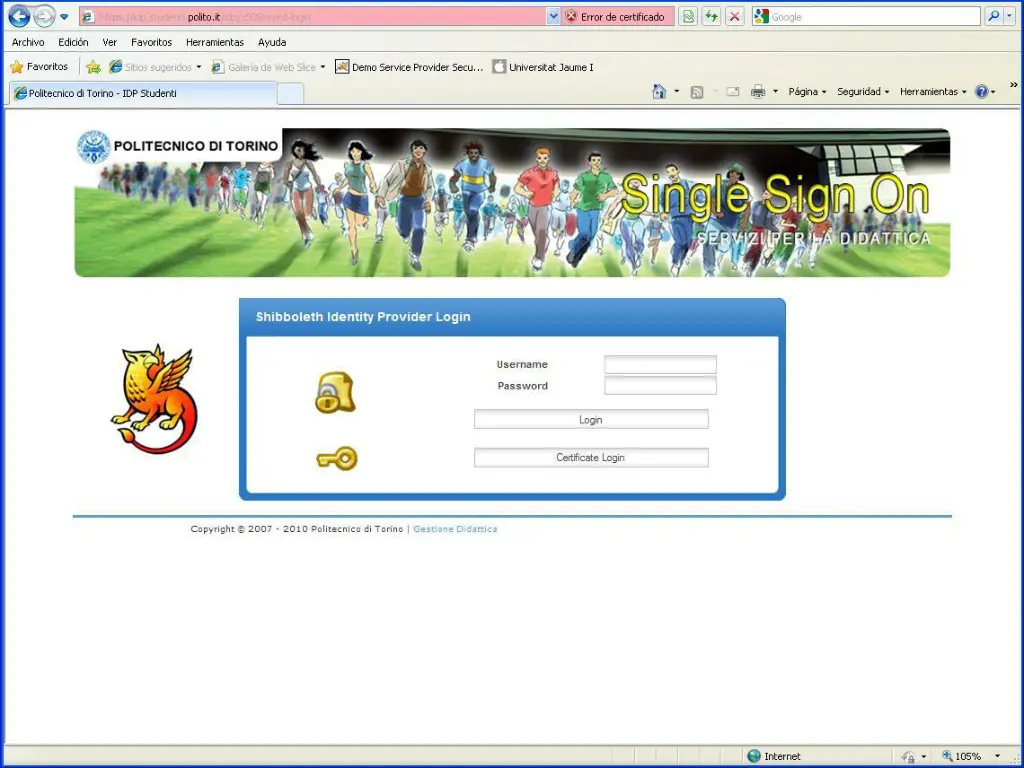This screenshot has height=768, width=1024.
Task: Open the search provider dropdown arrow
Action: (x=1010, y=16)
